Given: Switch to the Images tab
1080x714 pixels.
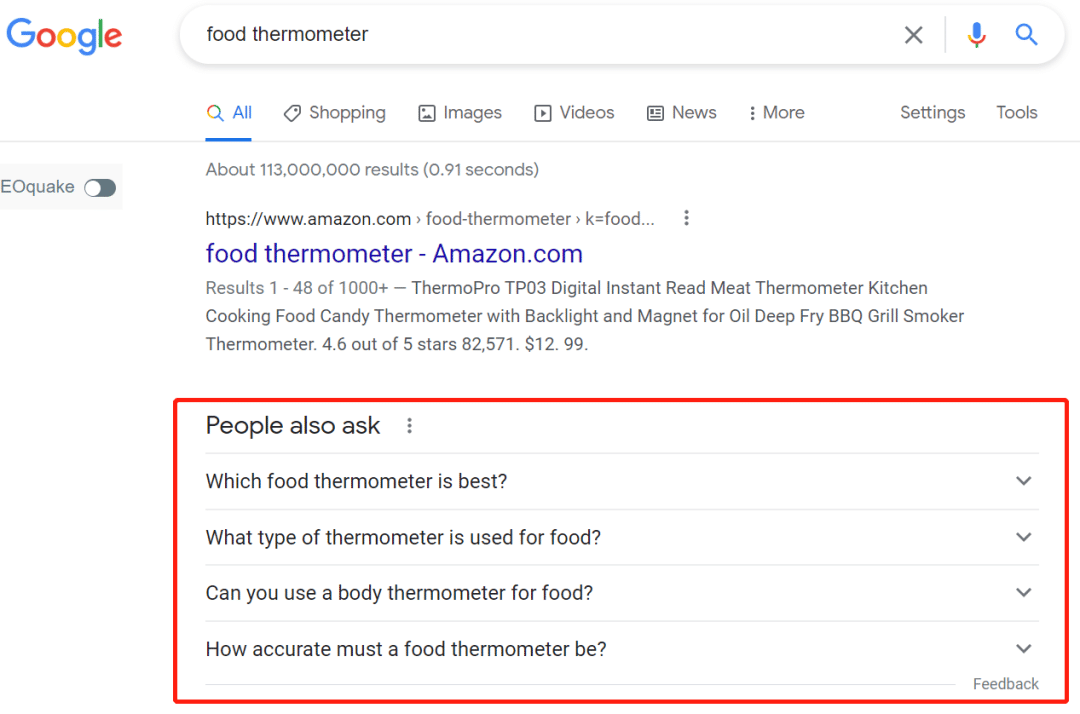Looking at the screenshot, I should tap(460, 113).
